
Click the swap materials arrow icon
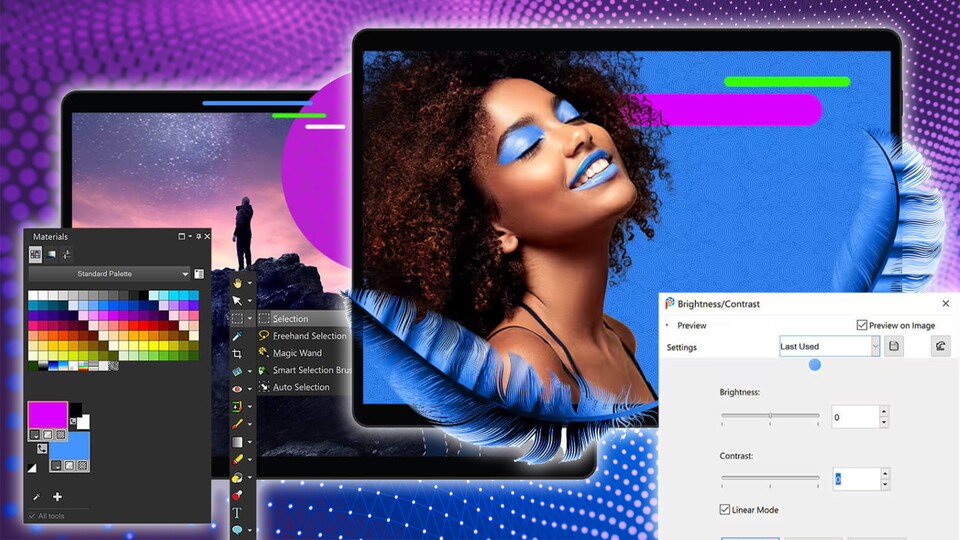click(x=42, y=449)
